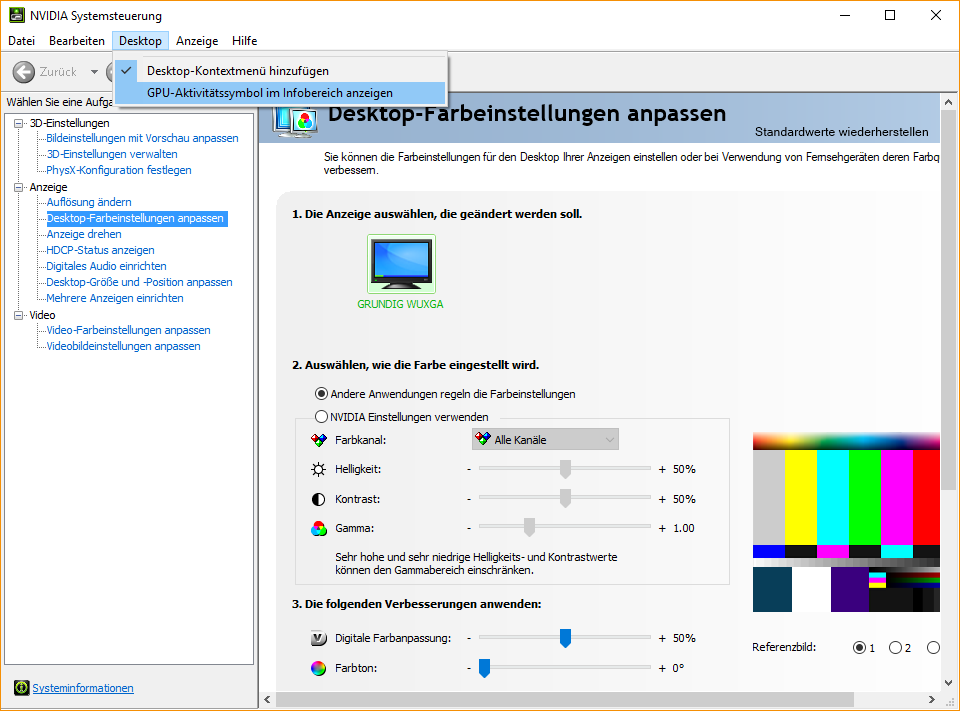Viewport: 960px width, 711px height.
Task: Select 'Desktop-Farbeinstellungen anpassen' tree item
Action: coord(137,218)
